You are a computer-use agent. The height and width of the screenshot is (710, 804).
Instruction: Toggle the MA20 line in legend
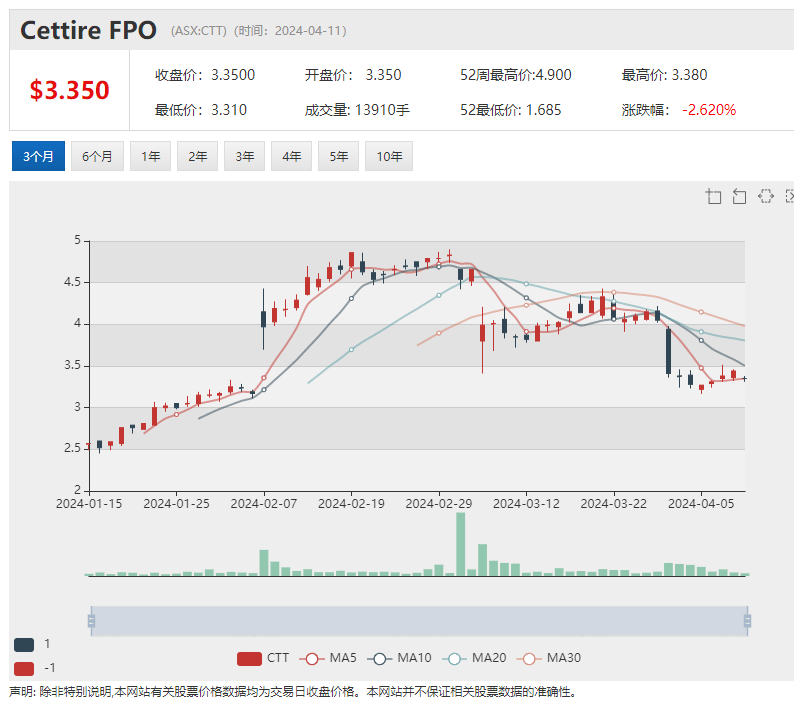(474, 658)
